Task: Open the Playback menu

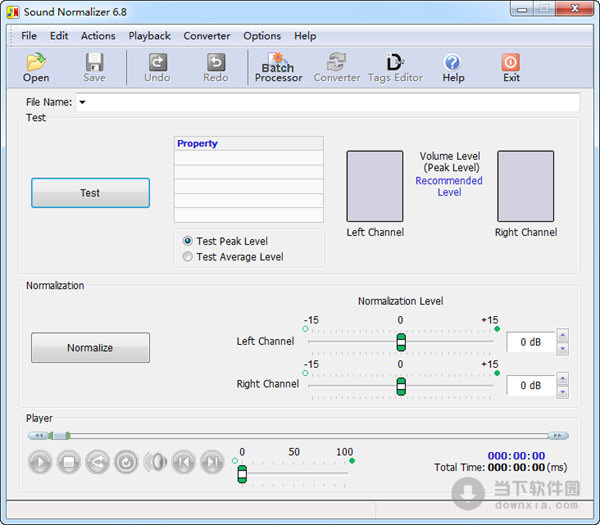Action: tap(149, 36)
